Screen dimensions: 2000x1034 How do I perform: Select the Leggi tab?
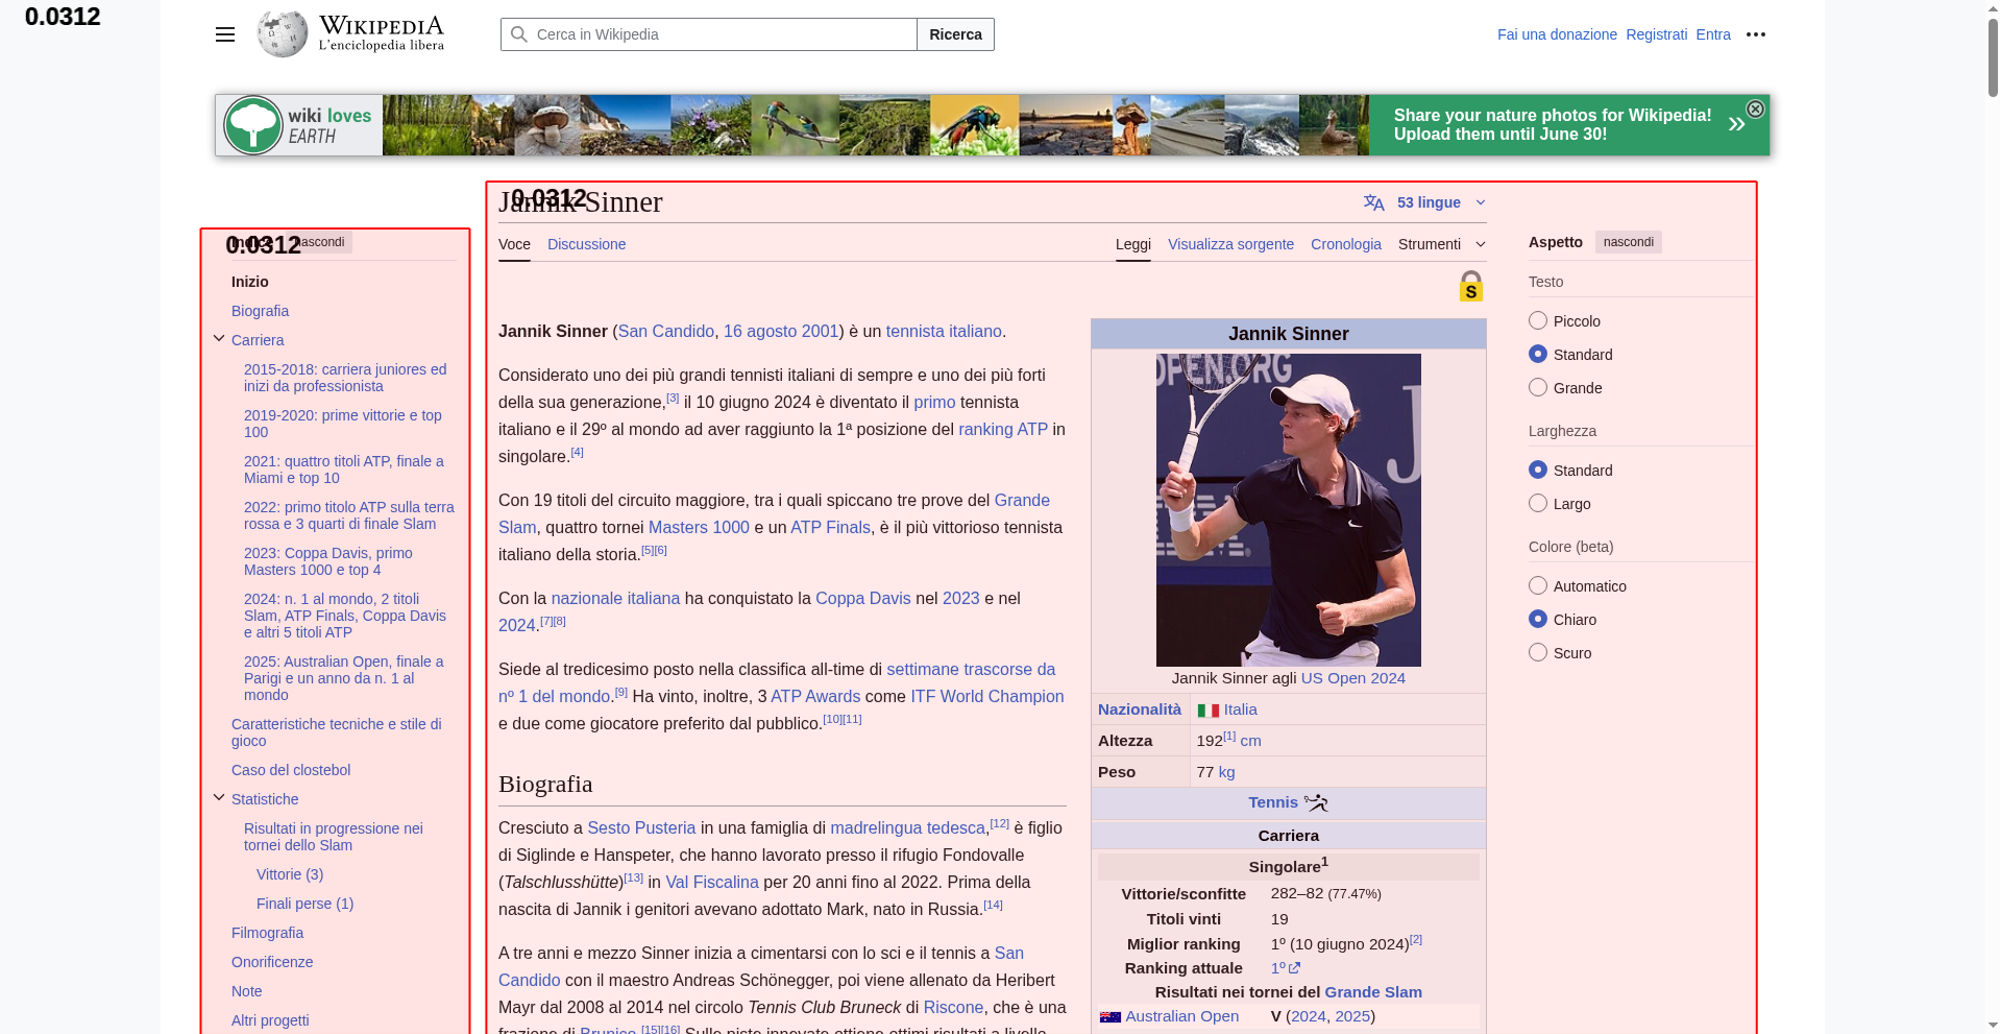1133,244
